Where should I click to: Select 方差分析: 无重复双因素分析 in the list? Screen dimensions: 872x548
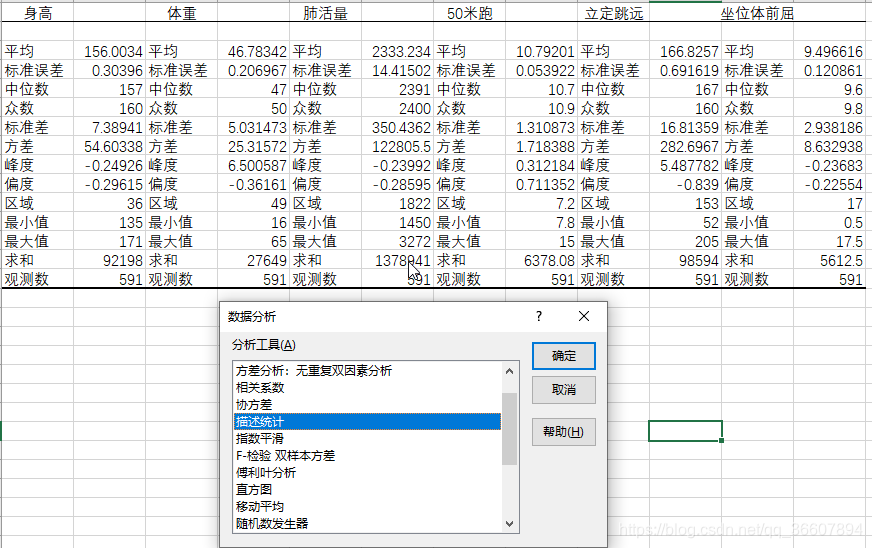pyautogui.click(x=367, y=371)
